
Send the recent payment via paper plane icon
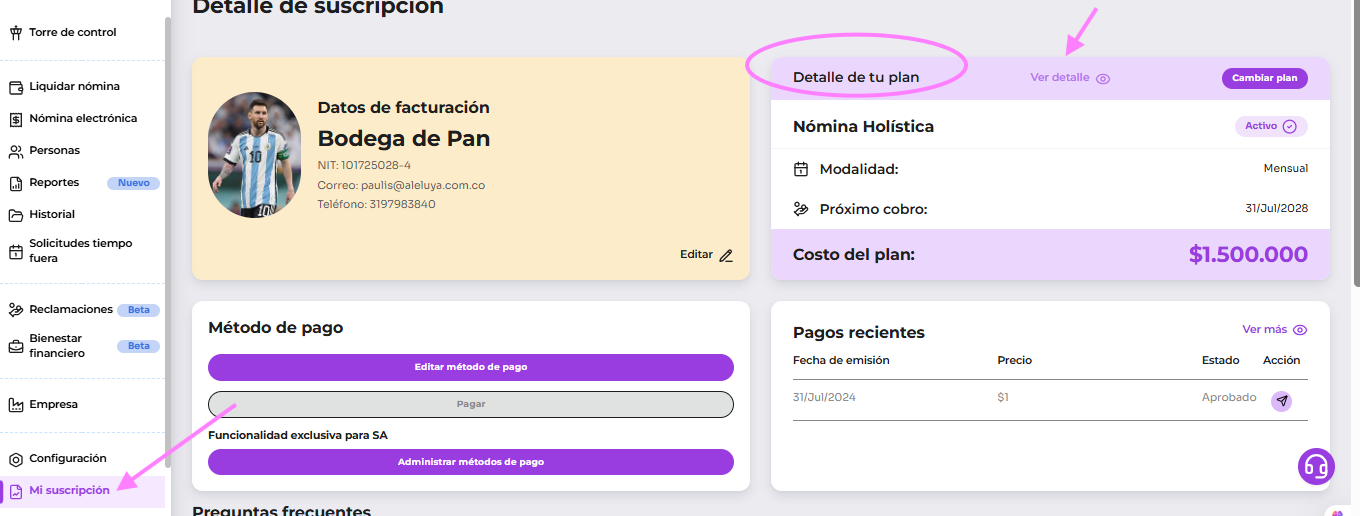click(x=1281, y=401)
